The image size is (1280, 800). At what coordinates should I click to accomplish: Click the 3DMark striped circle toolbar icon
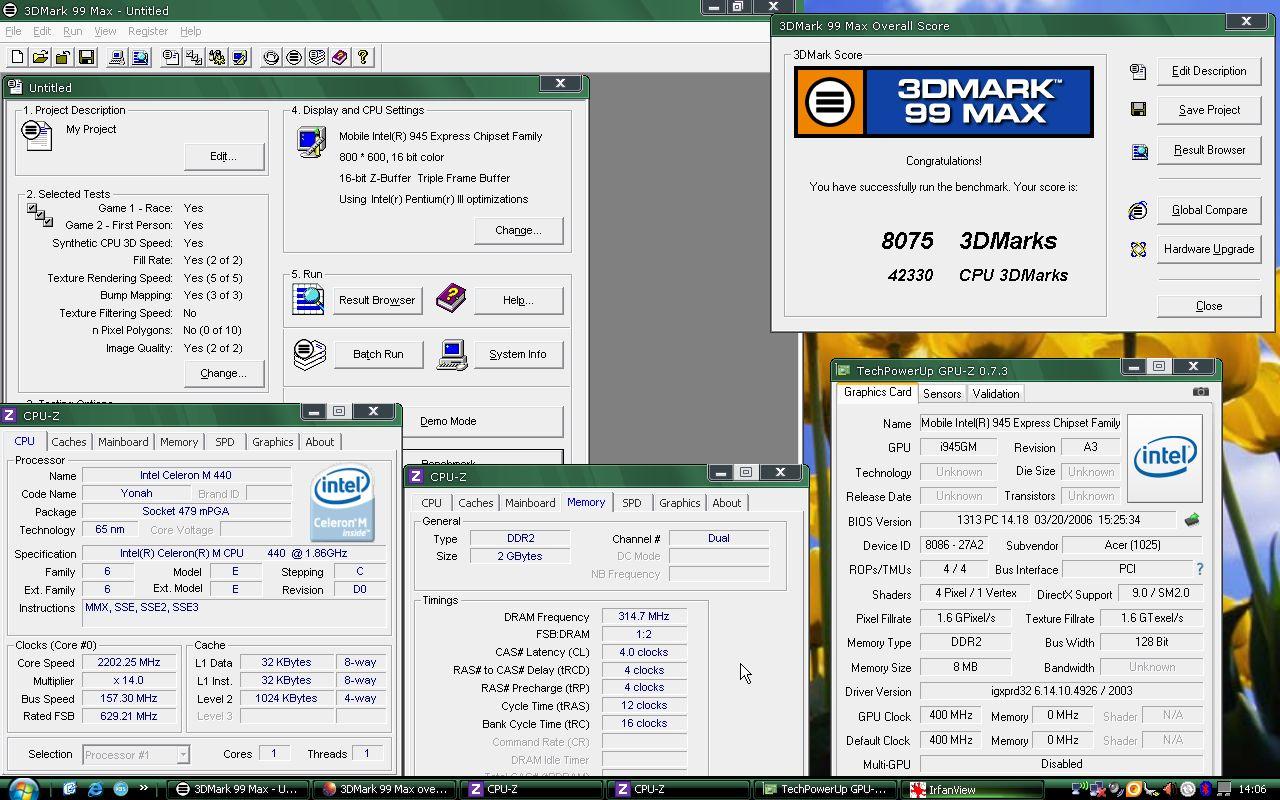coord(294,58)
